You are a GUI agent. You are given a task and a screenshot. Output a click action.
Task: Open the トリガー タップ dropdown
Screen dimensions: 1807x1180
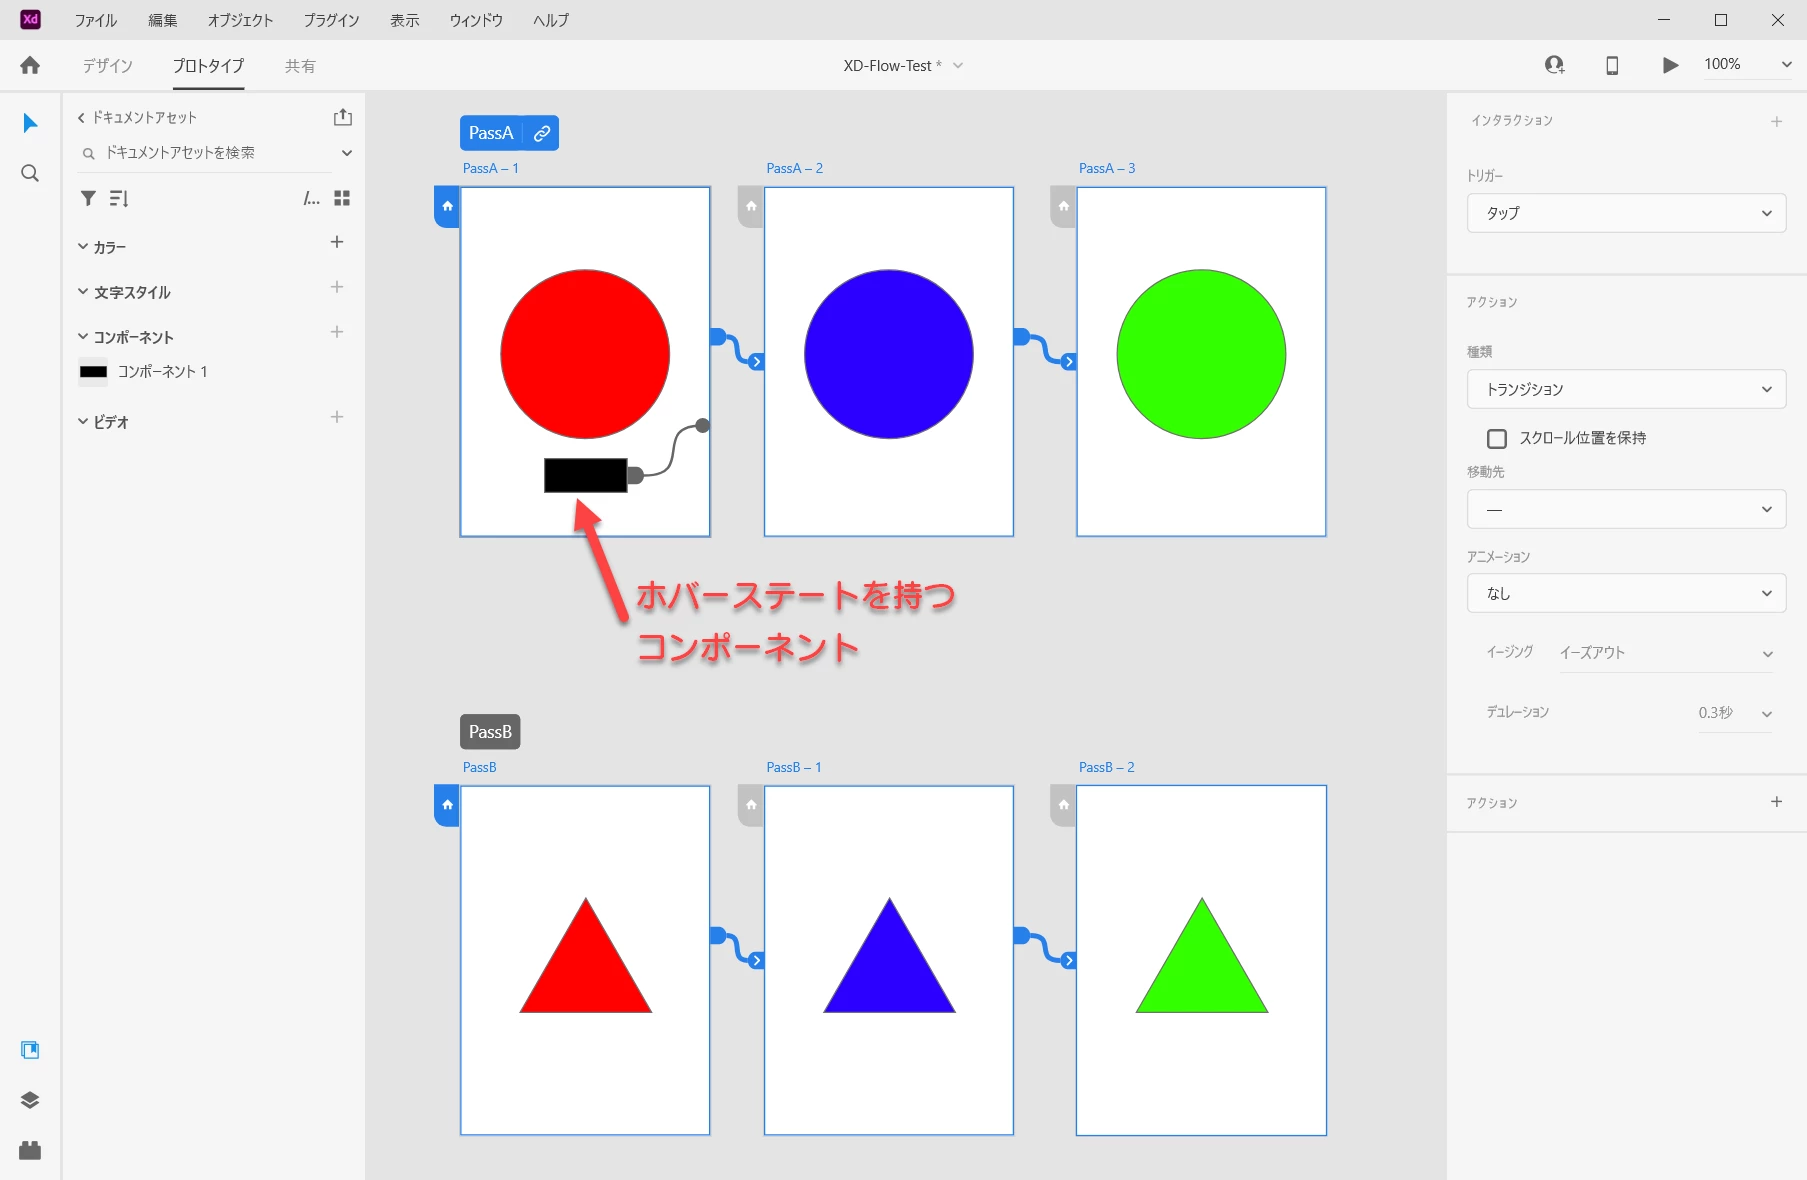(1626, 213)
